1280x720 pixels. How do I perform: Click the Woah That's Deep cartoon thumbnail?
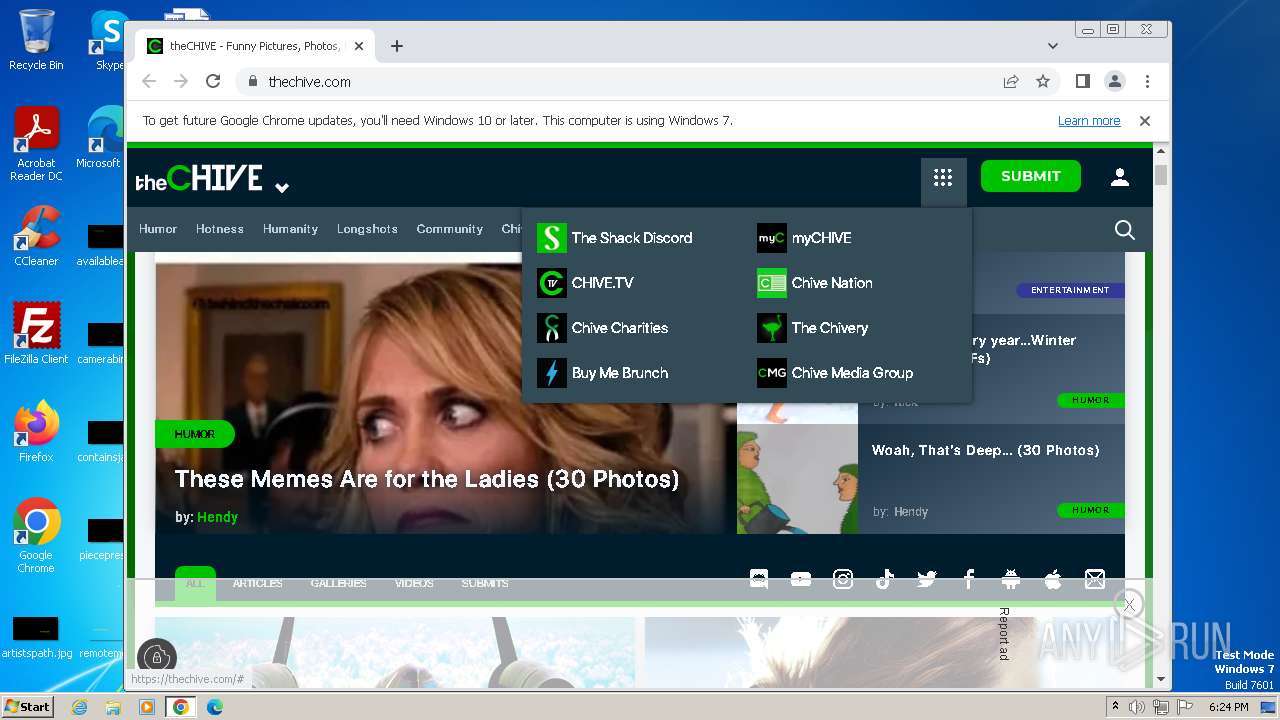pos(798,479)
